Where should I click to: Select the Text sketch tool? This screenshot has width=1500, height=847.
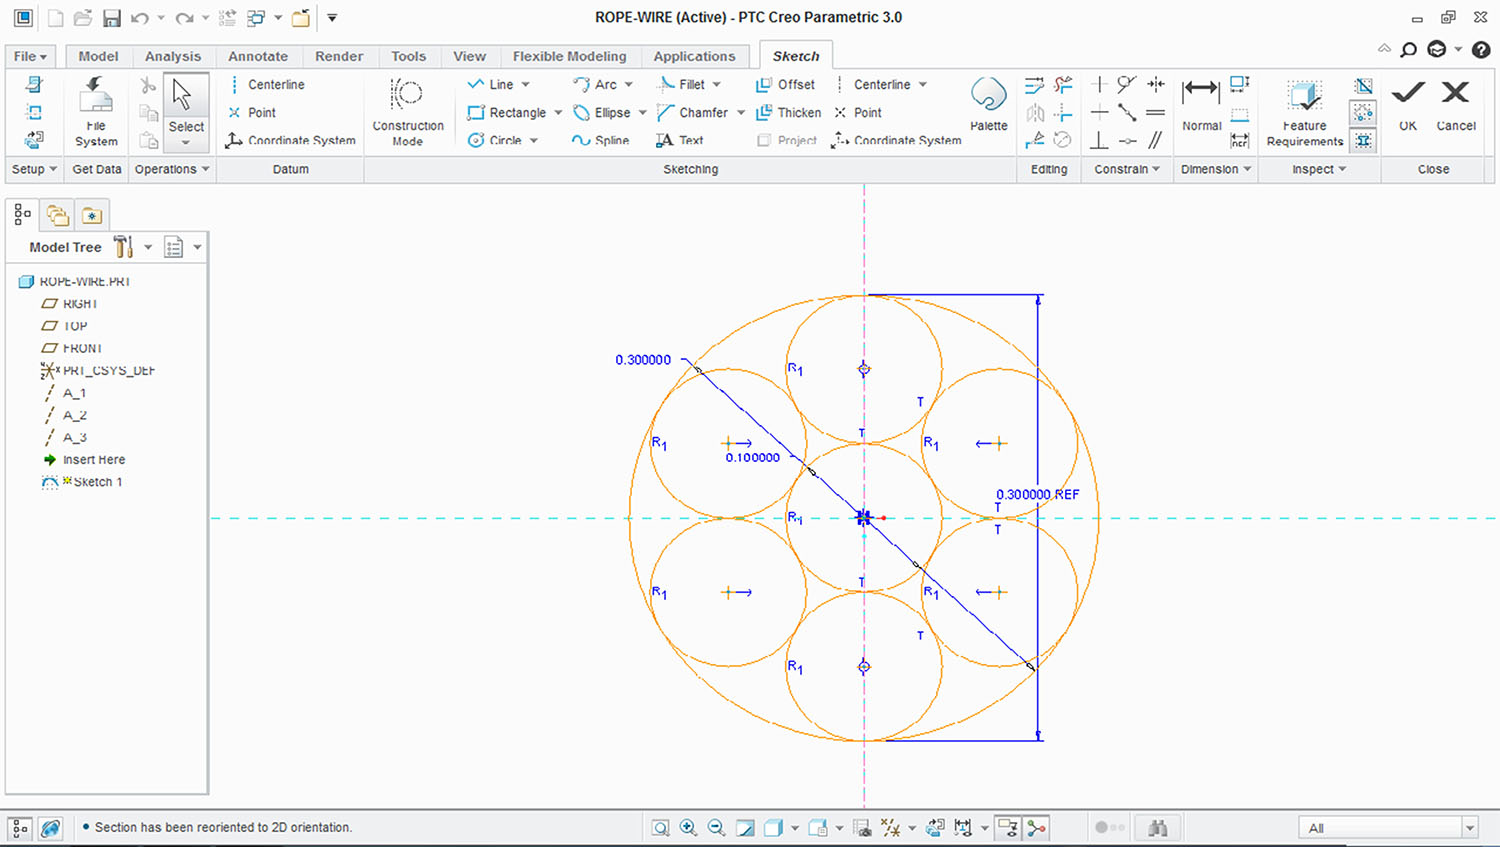[x=680, y=140]
